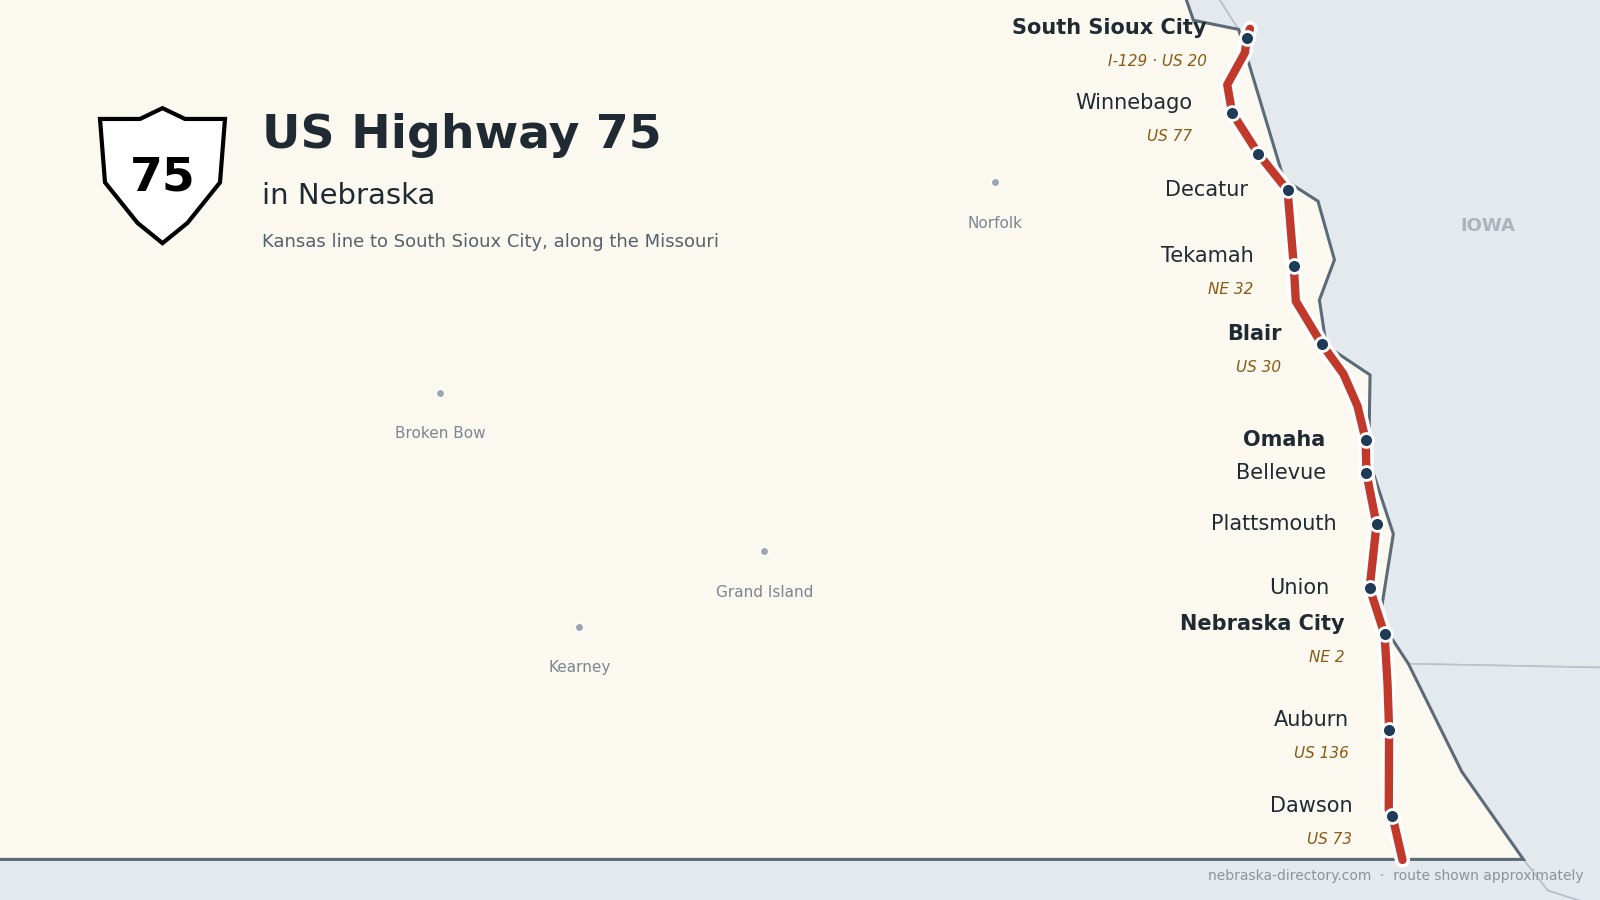
Task: Click the 'Tekamah' town label
Action: (x=1207, y=256)
